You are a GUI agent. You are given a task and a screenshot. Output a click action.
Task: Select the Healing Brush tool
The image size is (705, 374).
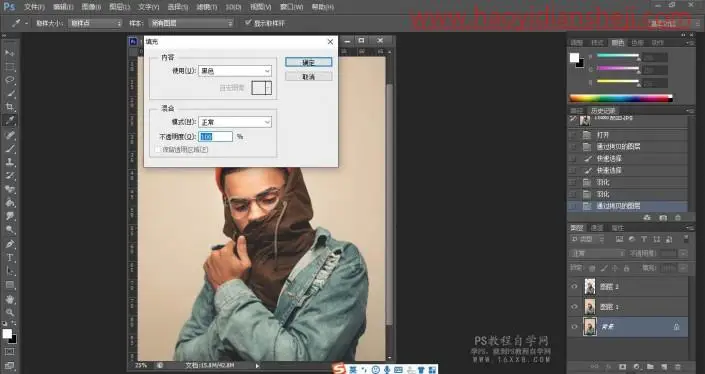(x=9, y=135)
